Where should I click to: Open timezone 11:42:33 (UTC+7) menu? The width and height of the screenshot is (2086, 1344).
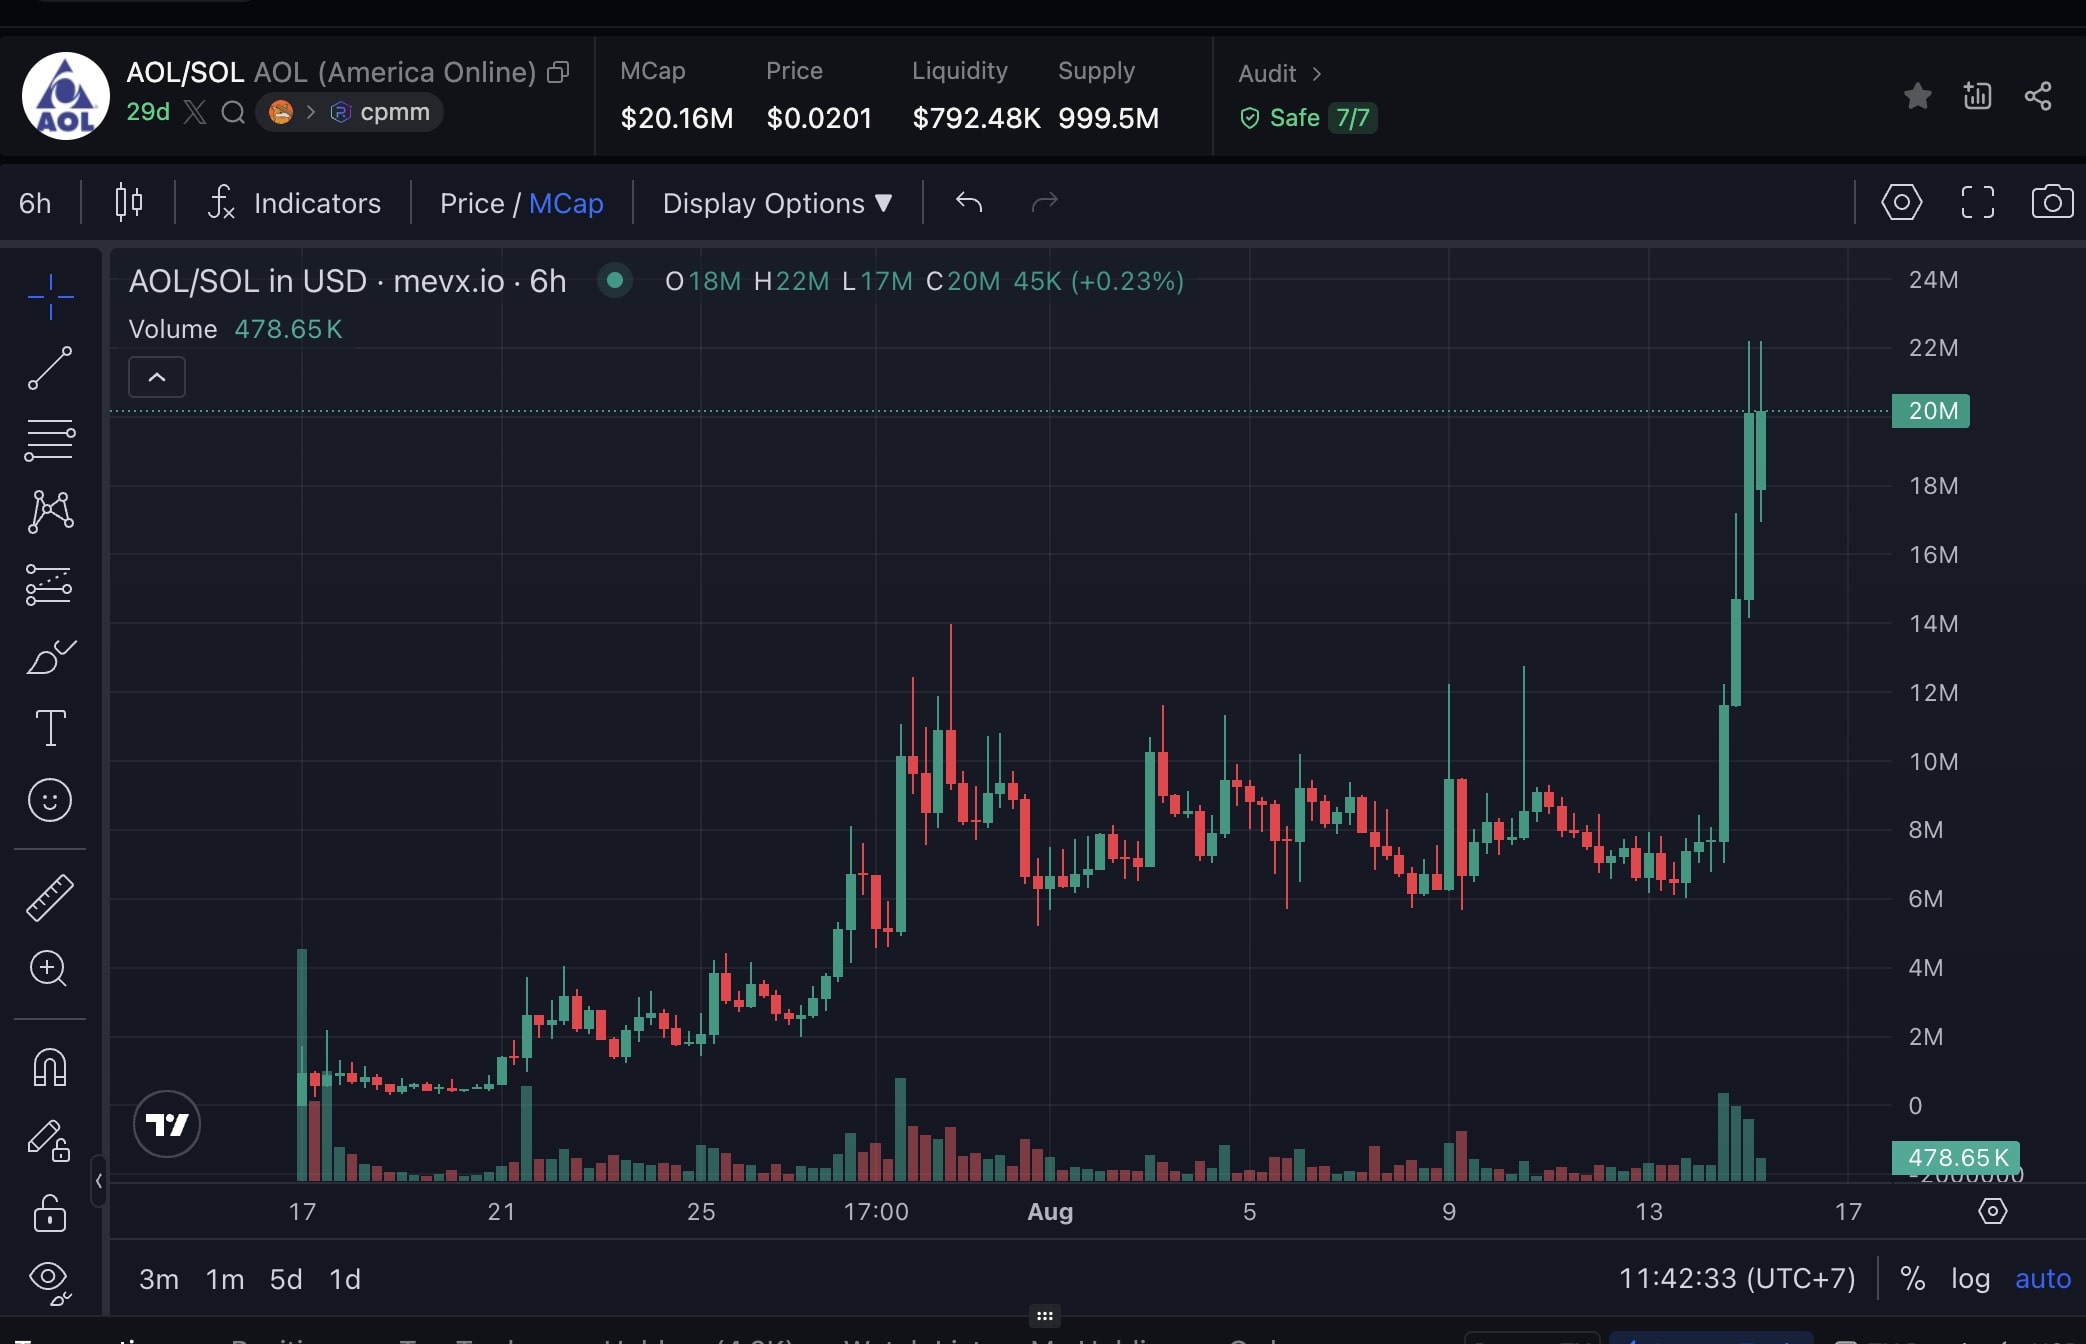[x=1737, y=1279]
